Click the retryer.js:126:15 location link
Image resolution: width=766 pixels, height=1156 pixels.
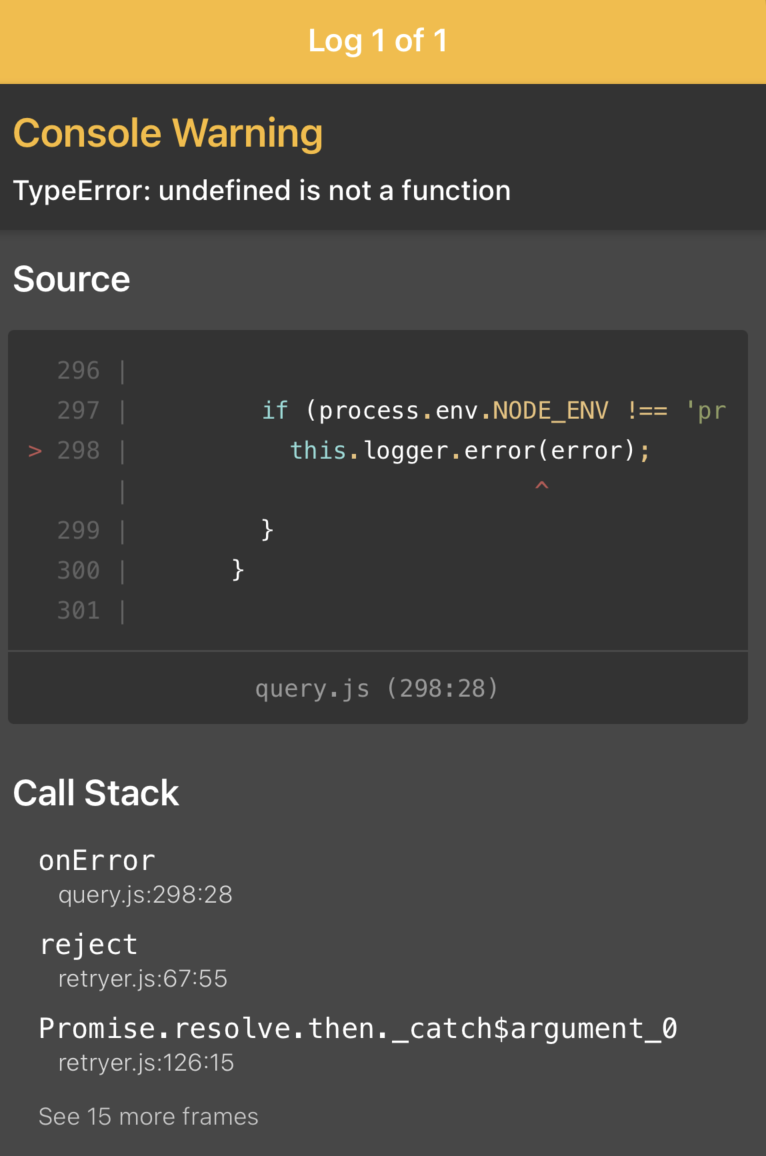pos(143,1062)
